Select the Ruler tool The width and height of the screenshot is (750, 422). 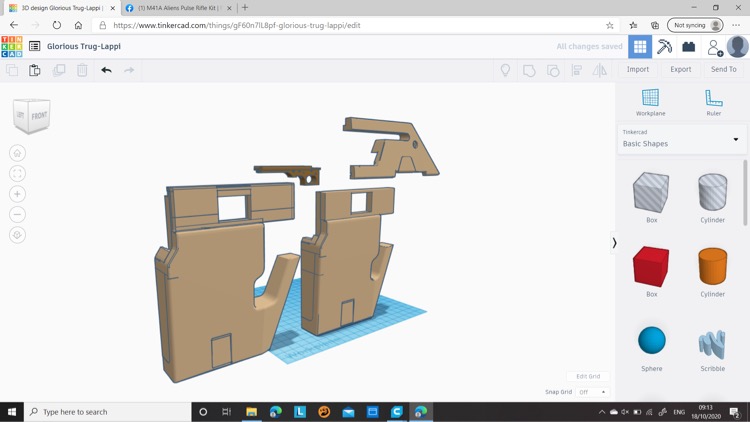pyautogui.click(x=714, y=102)
